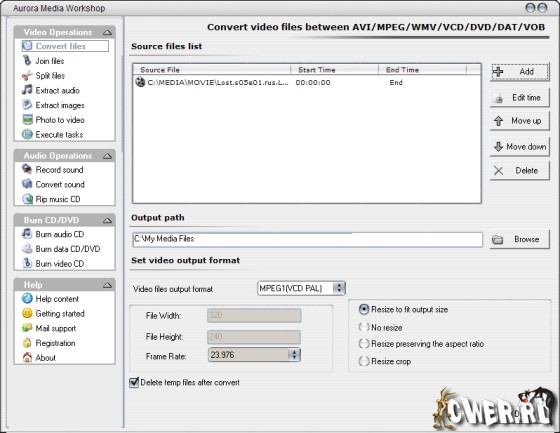Click the Registration lock icon
Image resolution: width=560 pixels, height=433 pixels.
click(x=27, y=343)
